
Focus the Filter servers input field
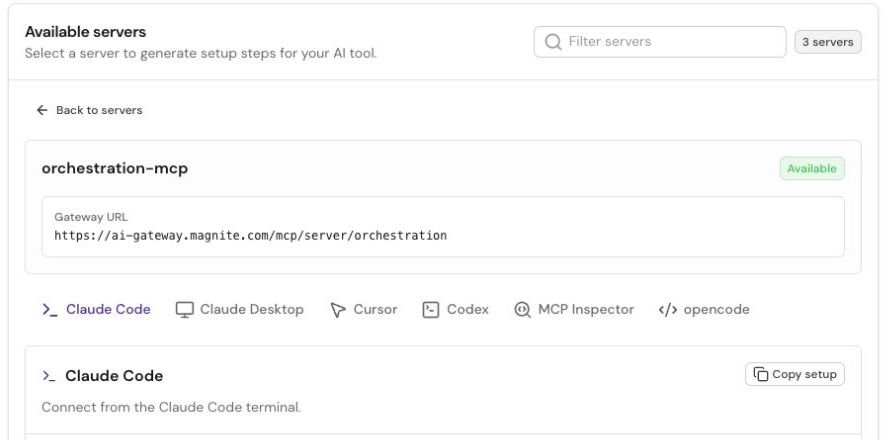(x=660, y=42)
